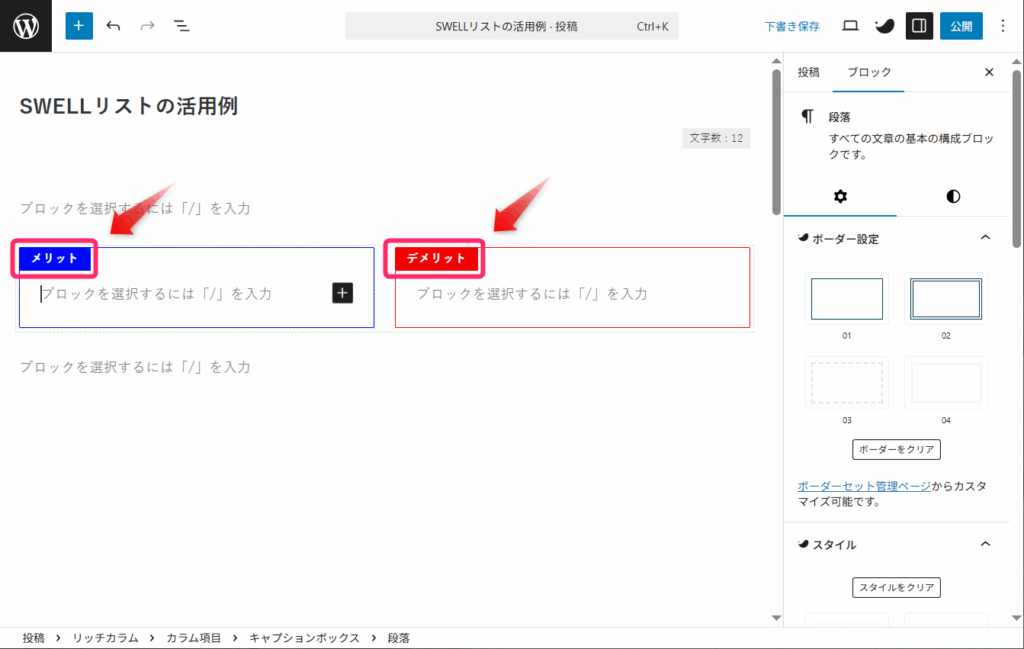Choose border style 04

(x=946, y=383)
